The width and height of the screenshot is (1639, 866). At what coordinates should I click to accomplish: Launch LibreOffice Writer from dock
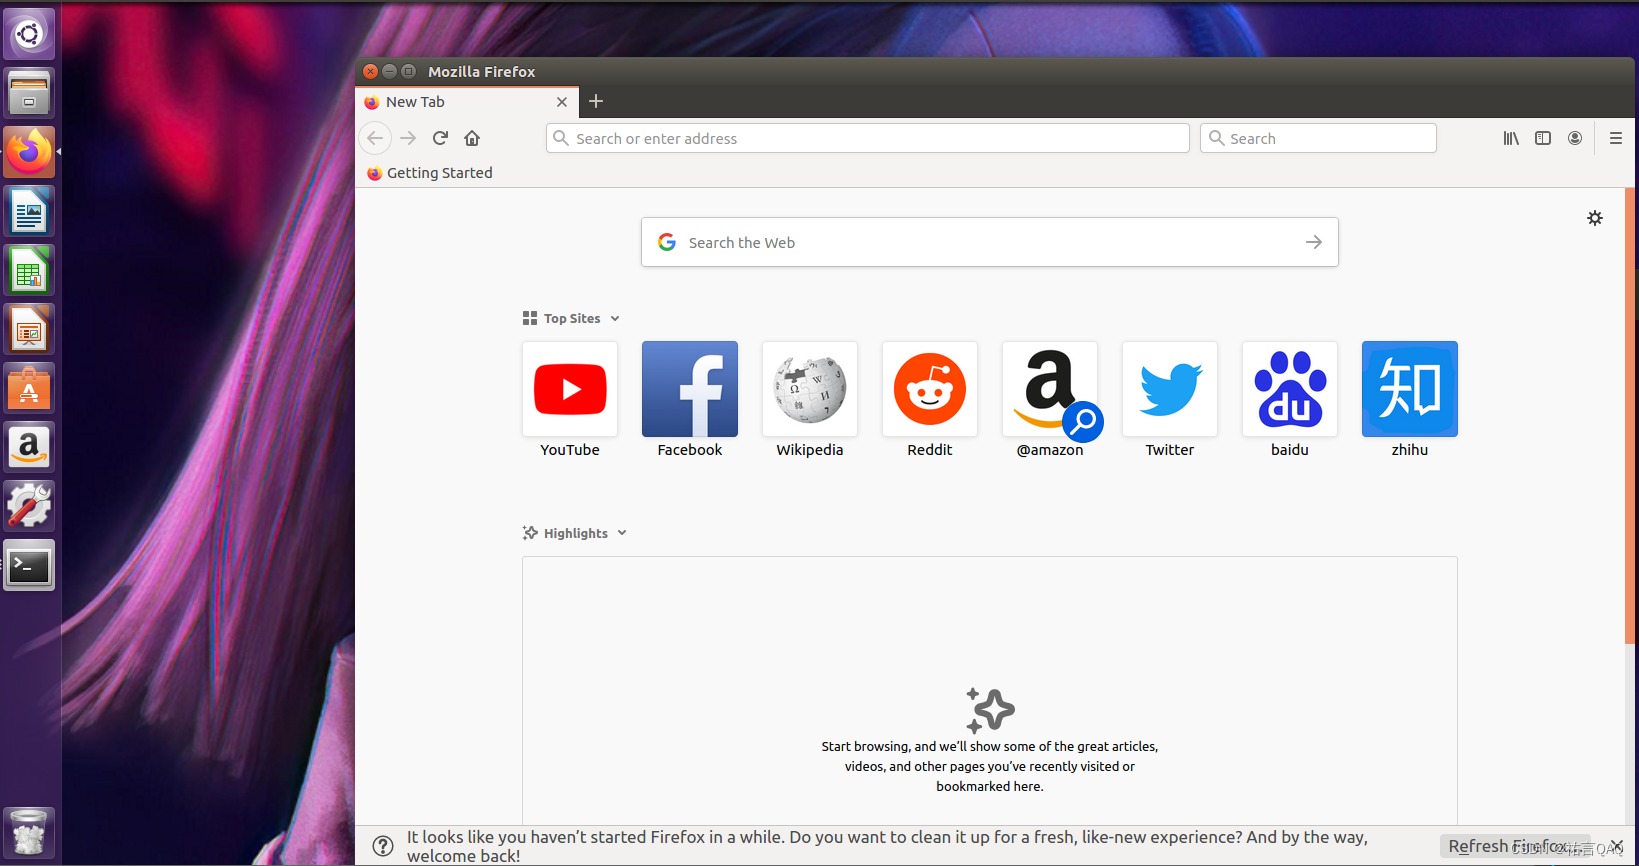[x=29, y=211]
